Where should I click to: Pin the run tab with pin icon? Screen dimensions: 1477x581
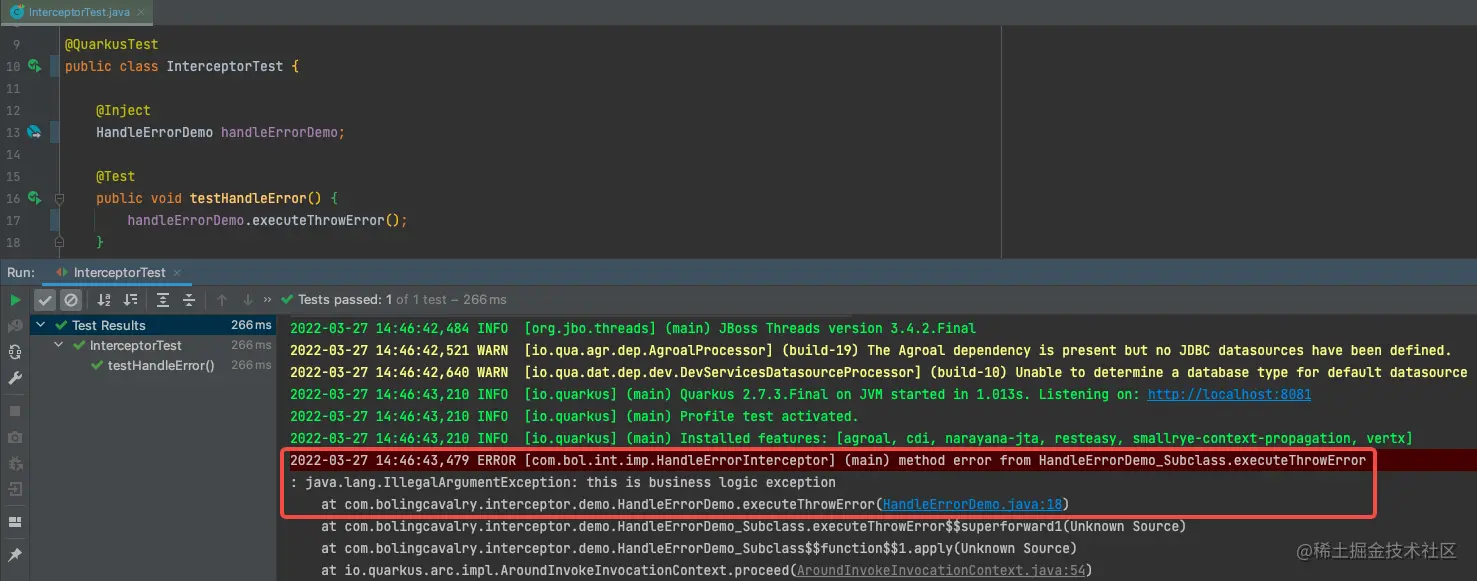[15, 554]
